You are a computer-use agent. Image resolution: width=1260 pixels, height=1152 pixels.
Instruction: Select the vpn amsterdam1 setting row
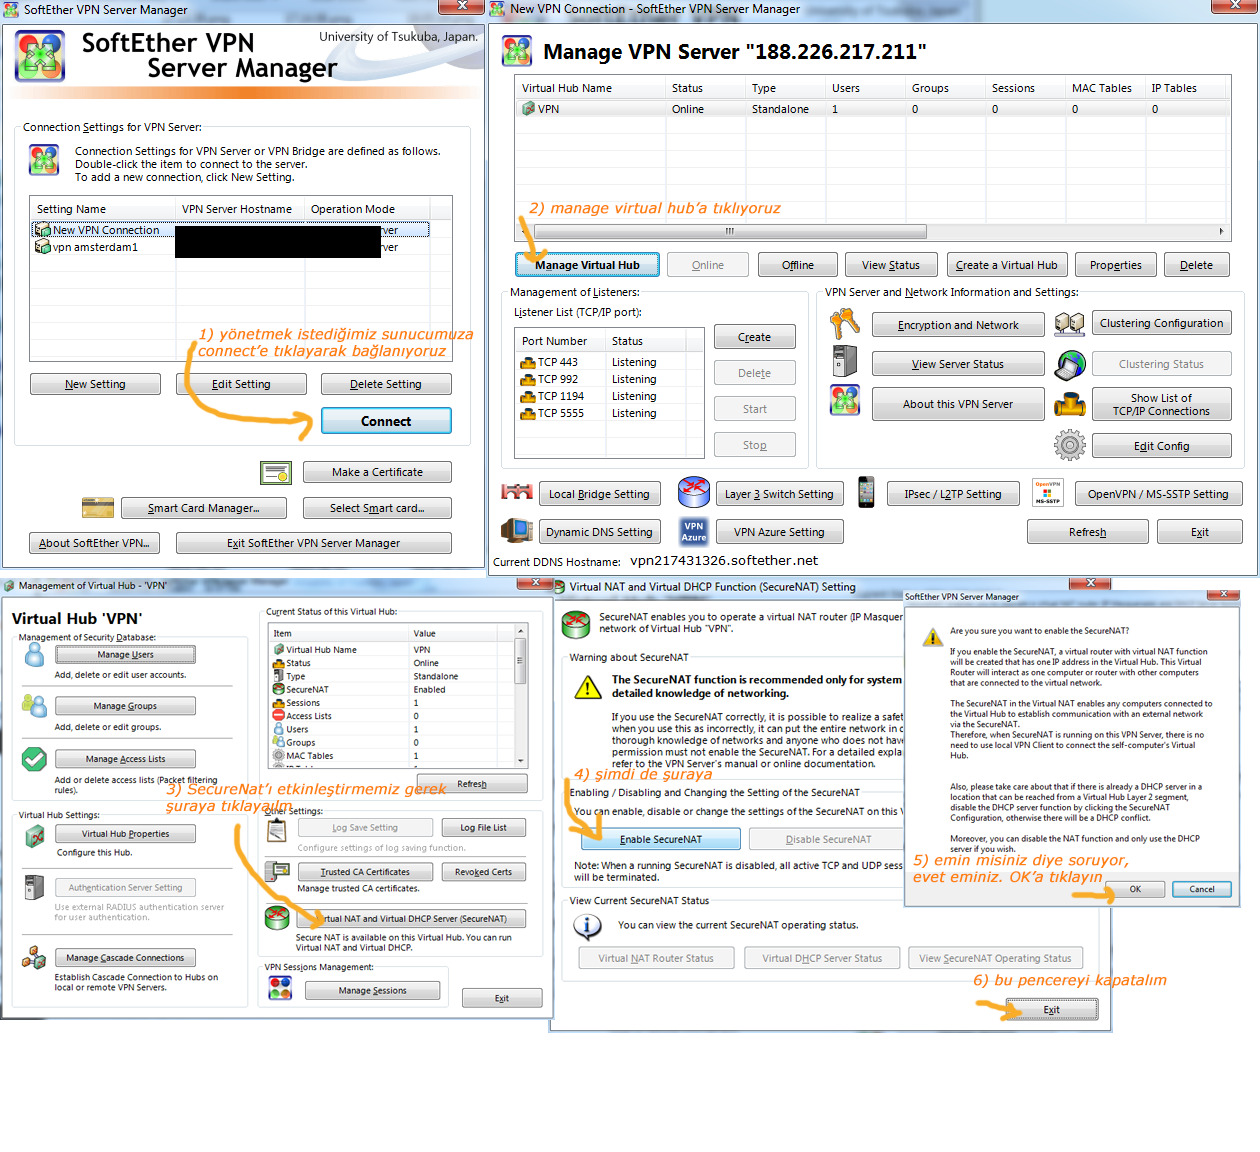231,247
